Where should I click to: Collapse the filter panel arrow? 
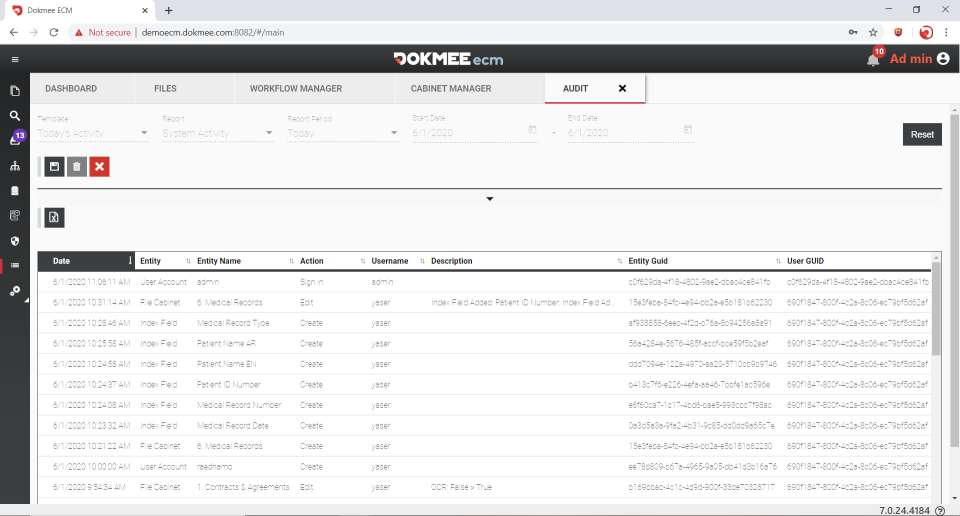(490, 199)
